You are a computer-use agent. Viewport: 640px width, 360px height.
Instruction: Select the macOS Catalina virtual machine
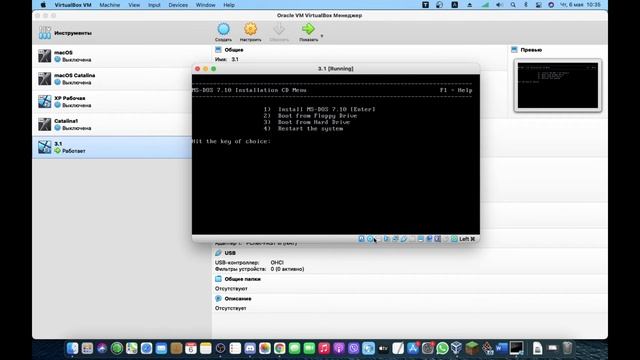(122, 79)
